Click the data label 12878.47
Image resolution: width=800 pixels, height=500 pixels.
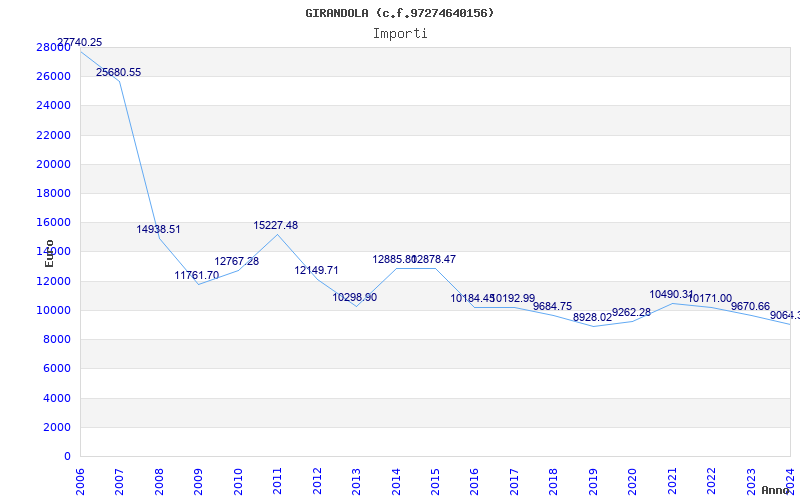[435, 259]
